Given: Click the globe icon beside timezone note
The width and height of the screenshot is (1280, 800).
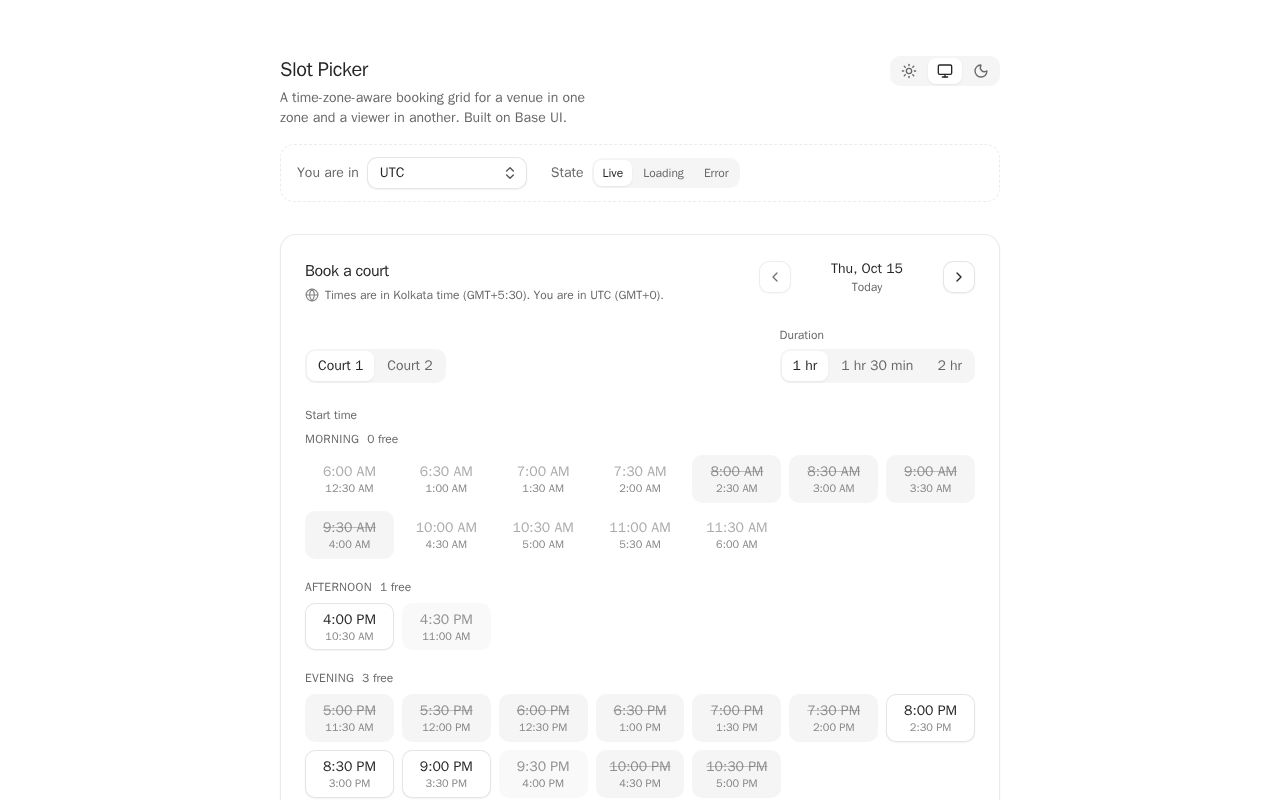Looking at the screenshot, I should pyautogui.click(x=312, y=295).
